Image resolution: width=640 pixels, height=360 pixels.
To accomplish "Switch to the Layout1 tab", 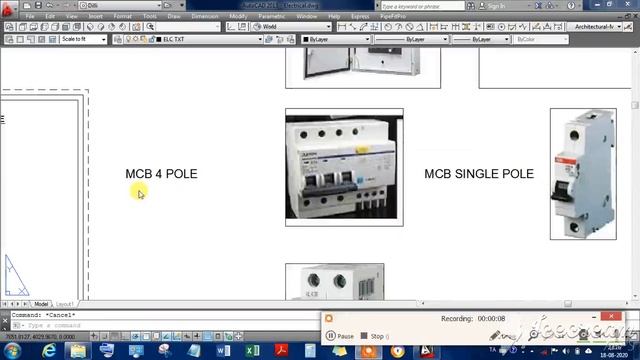I will point(64,304).
